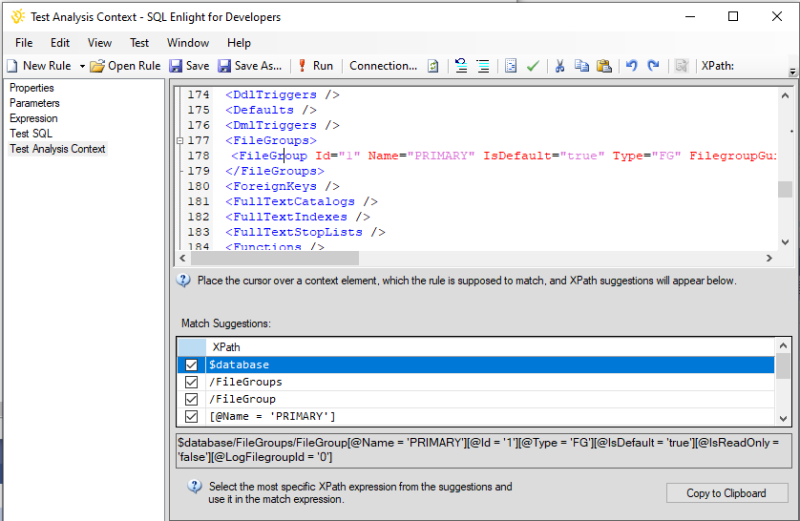This screenshot has width=800, height=521.
Task: Open the New Rule dropdown arrow
Action: (82, 66)
